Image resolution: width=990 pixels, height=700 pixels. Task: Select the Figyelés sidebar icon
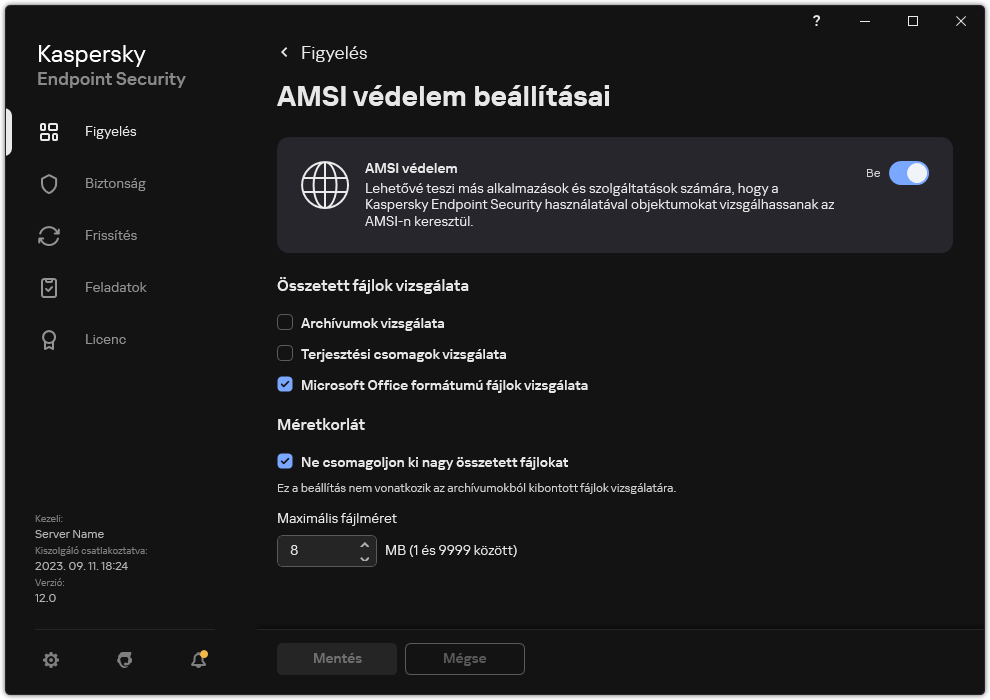[49, 131]
